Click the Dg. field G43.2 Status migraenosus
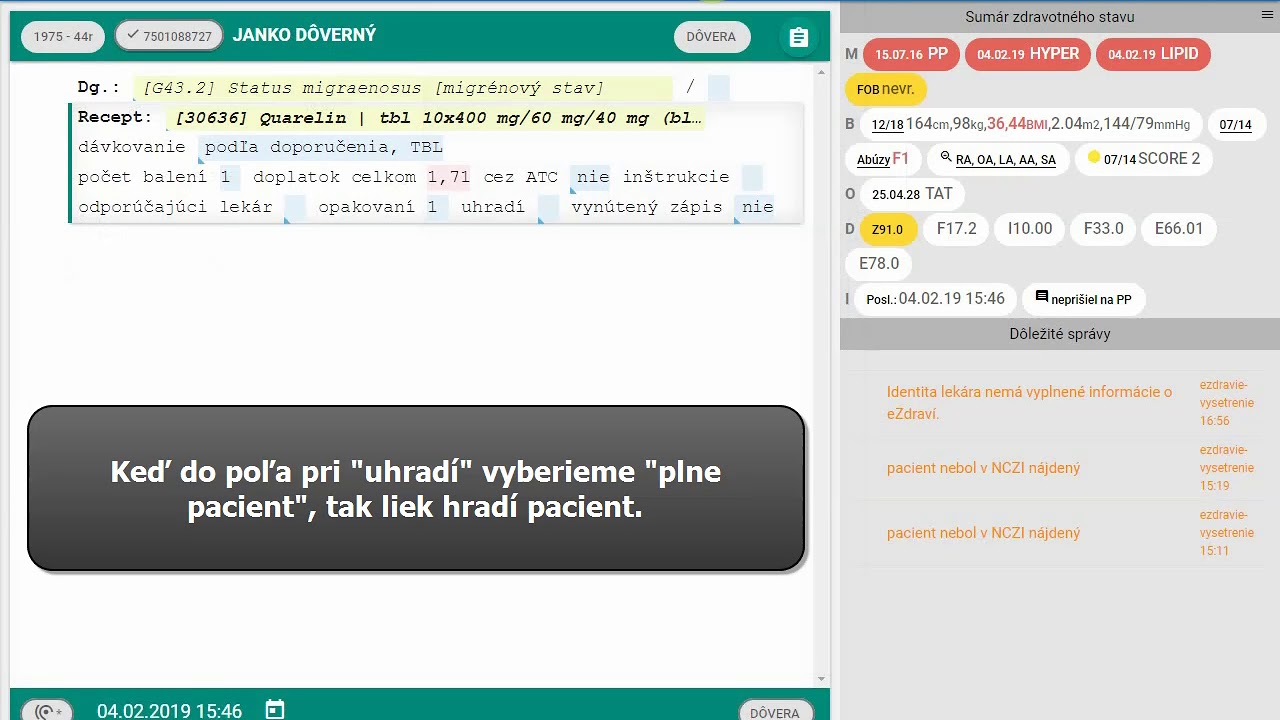 [402, 88]
